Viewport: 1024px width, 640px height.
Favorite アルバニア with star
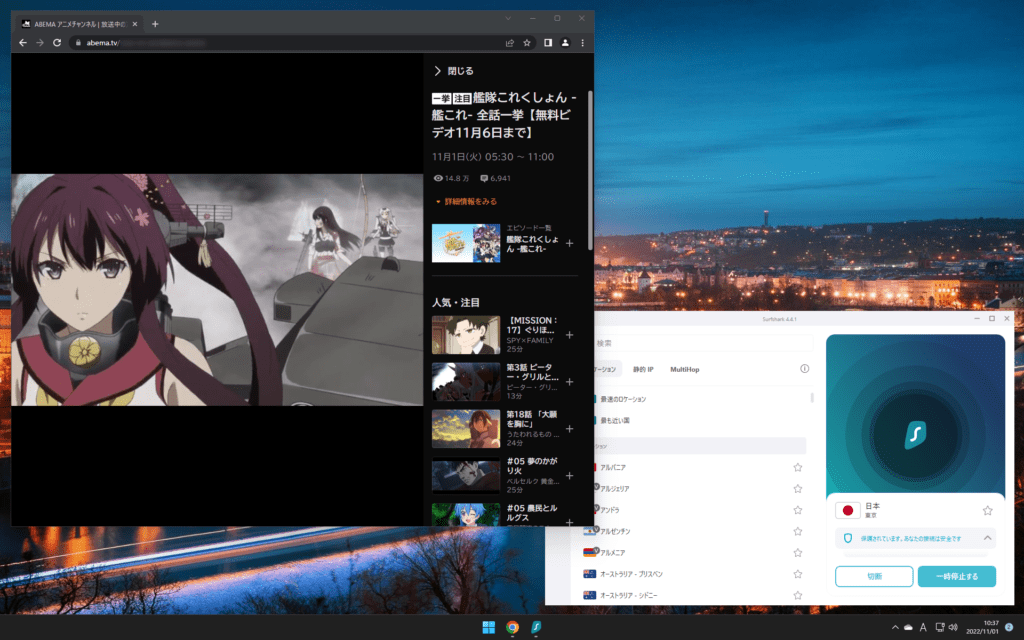[797, 468]
